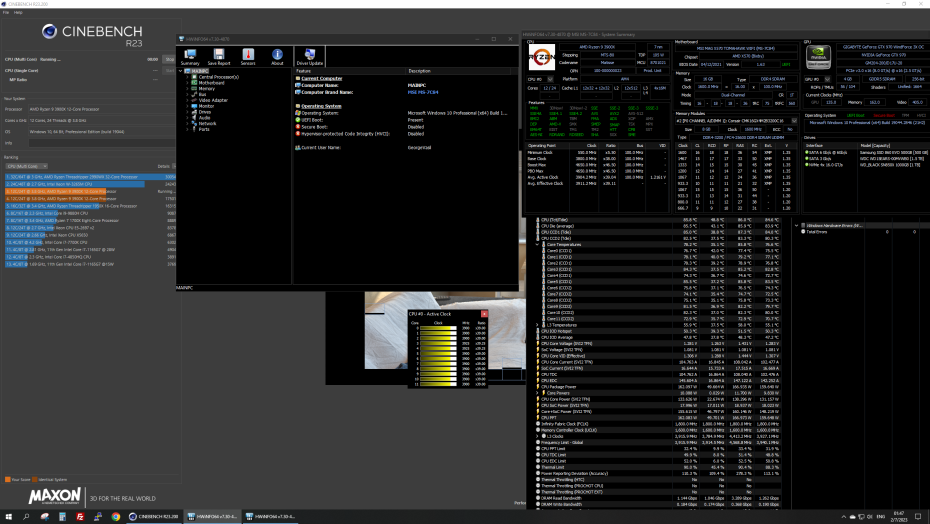Open the Windows Start menu
This screenshot has width=930, height=524.
(8, 516)
